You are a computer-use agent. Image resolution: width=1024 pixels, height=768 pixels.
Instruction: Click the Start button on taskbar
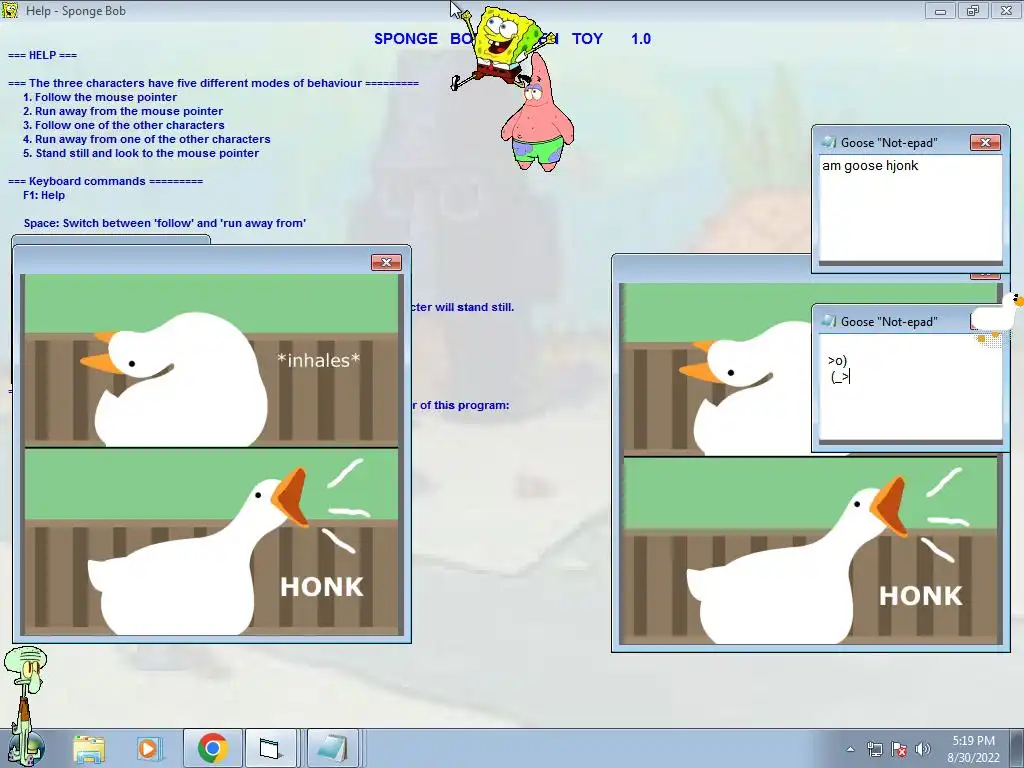(26, 749)
